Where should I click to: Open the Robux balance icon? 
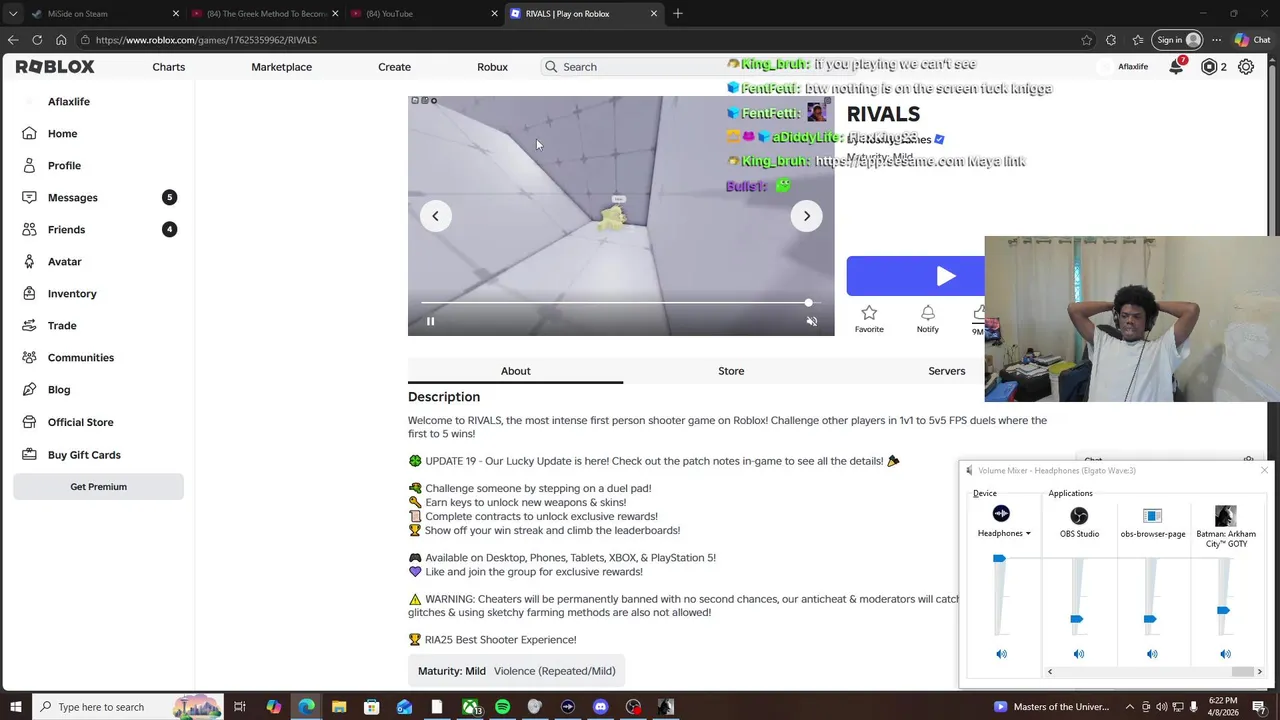(1209, 67)
